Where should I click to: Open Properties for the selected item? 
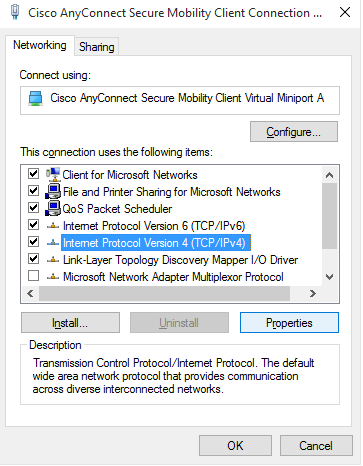(x=289, y=323)
